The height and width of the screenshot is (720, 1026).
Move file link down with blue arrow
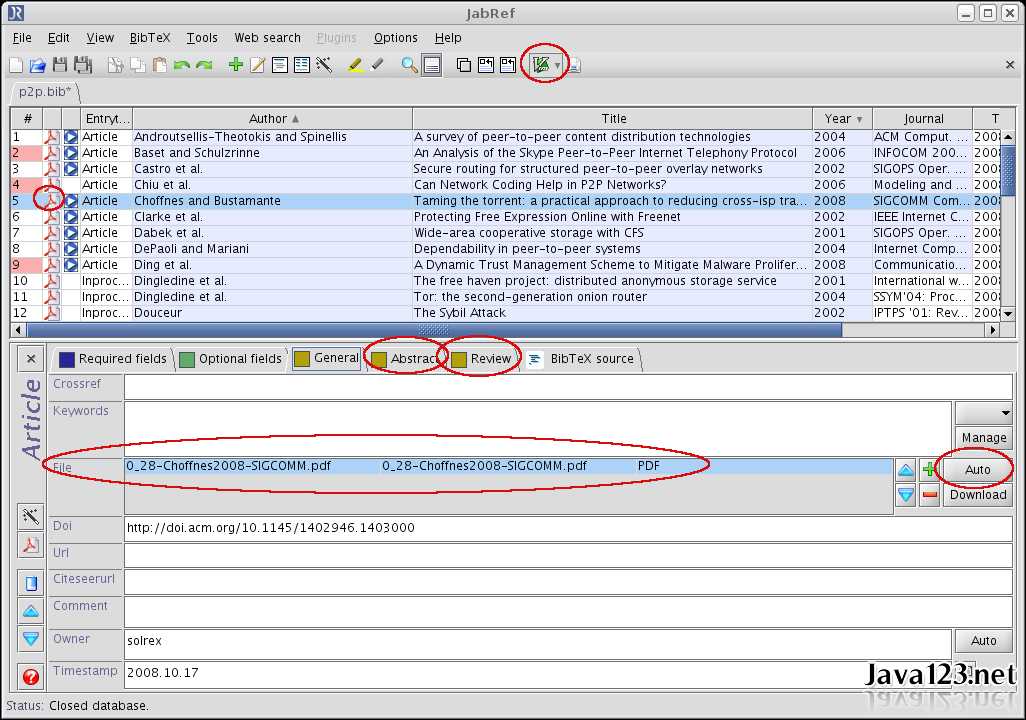(x=906, y=495)
